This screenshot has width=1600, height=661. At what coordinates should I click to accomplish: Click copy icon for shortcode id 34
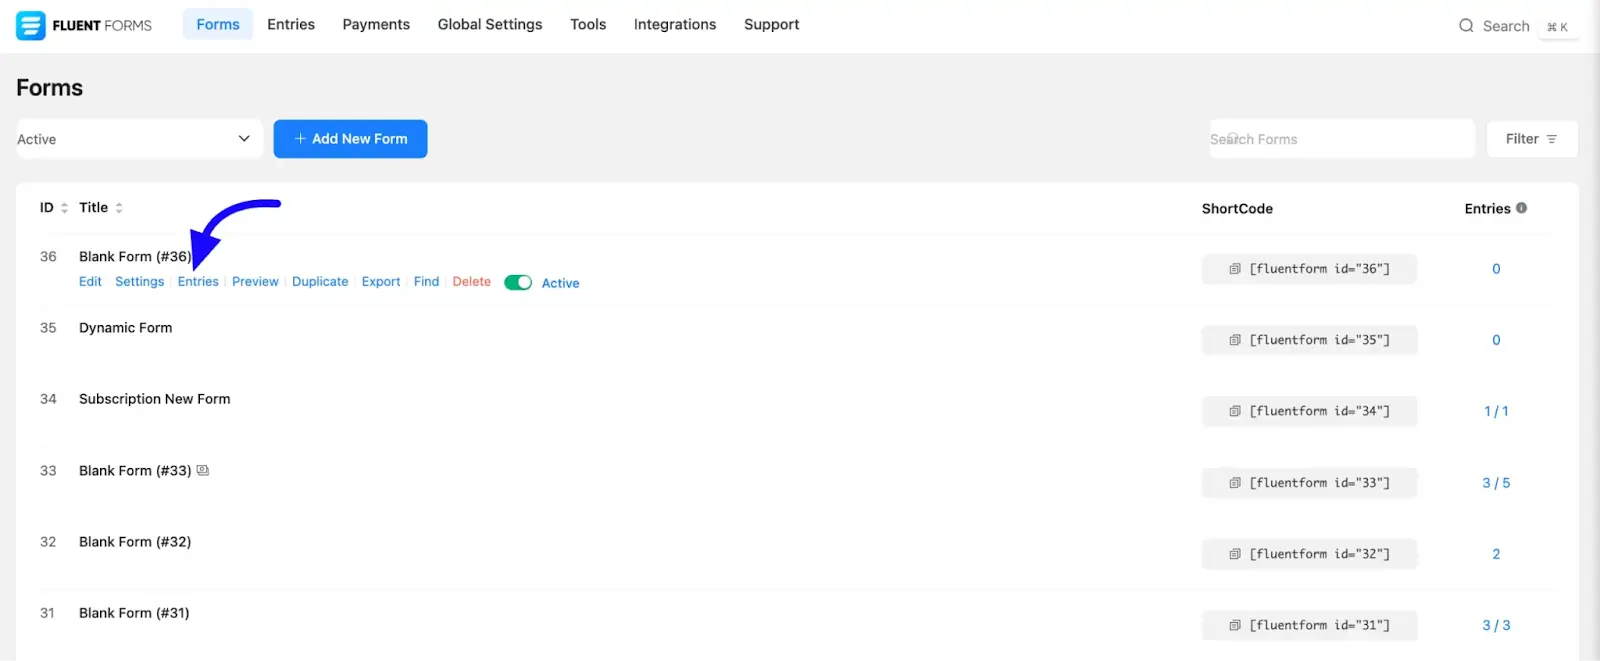1235,411
